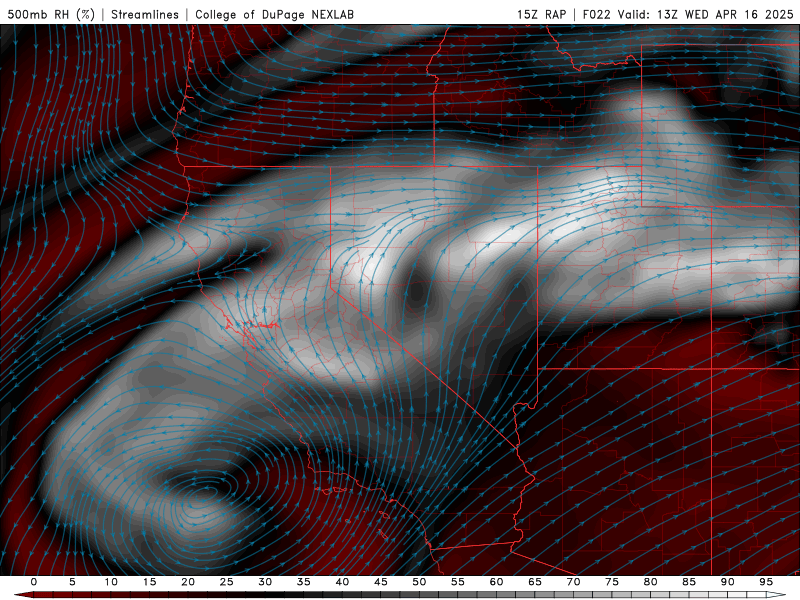Screen dimensions: 800x600
Task: Click the colorbar label "50"
Action: point(419,582)
